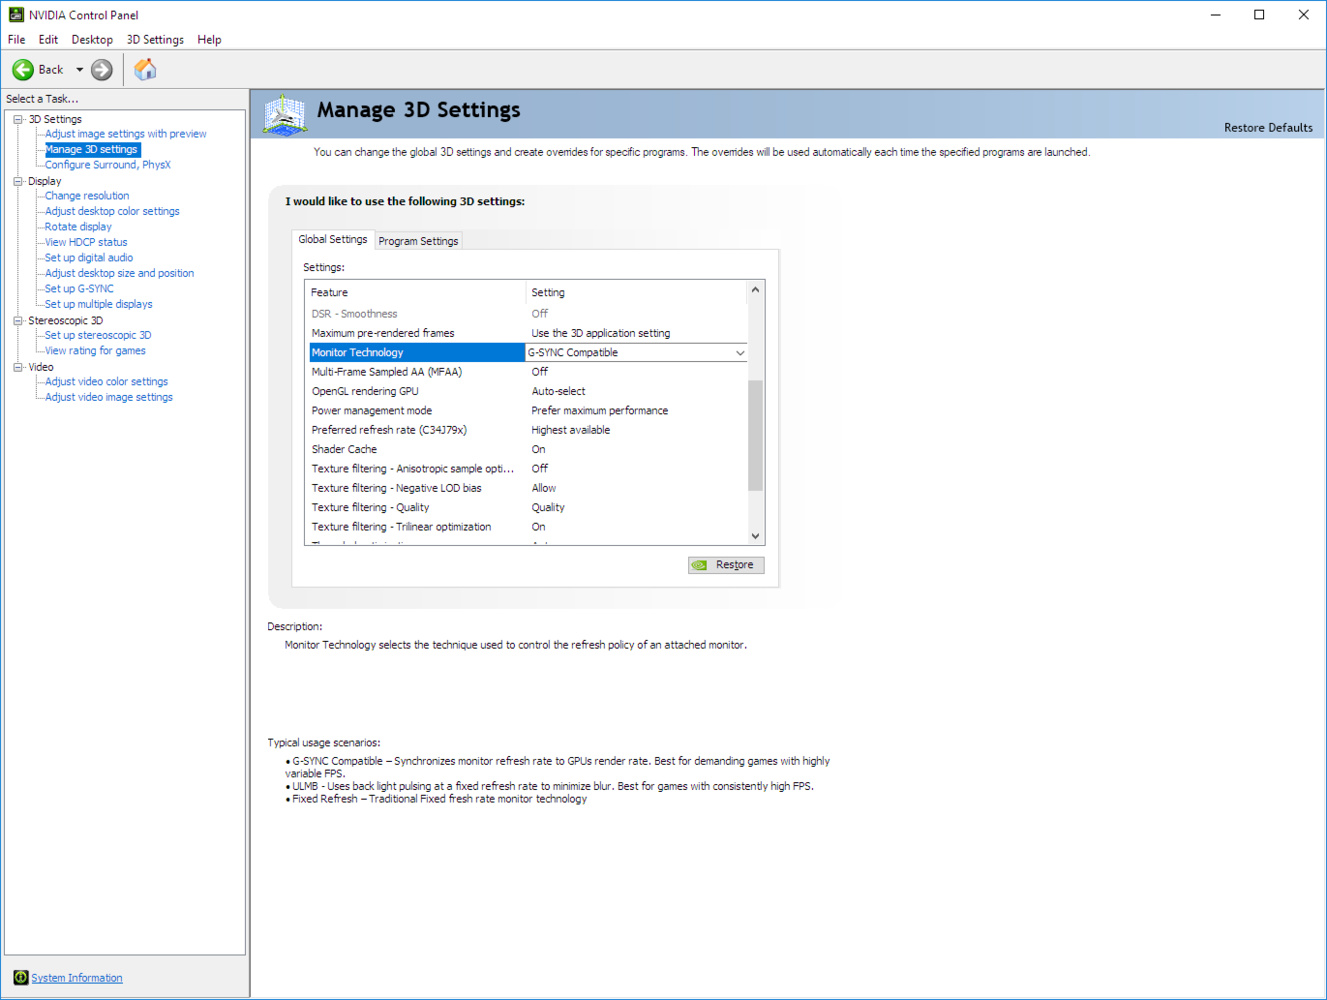Open the 3D Settings menu
1327x1000 pixels.
click(x=155, y=40)
